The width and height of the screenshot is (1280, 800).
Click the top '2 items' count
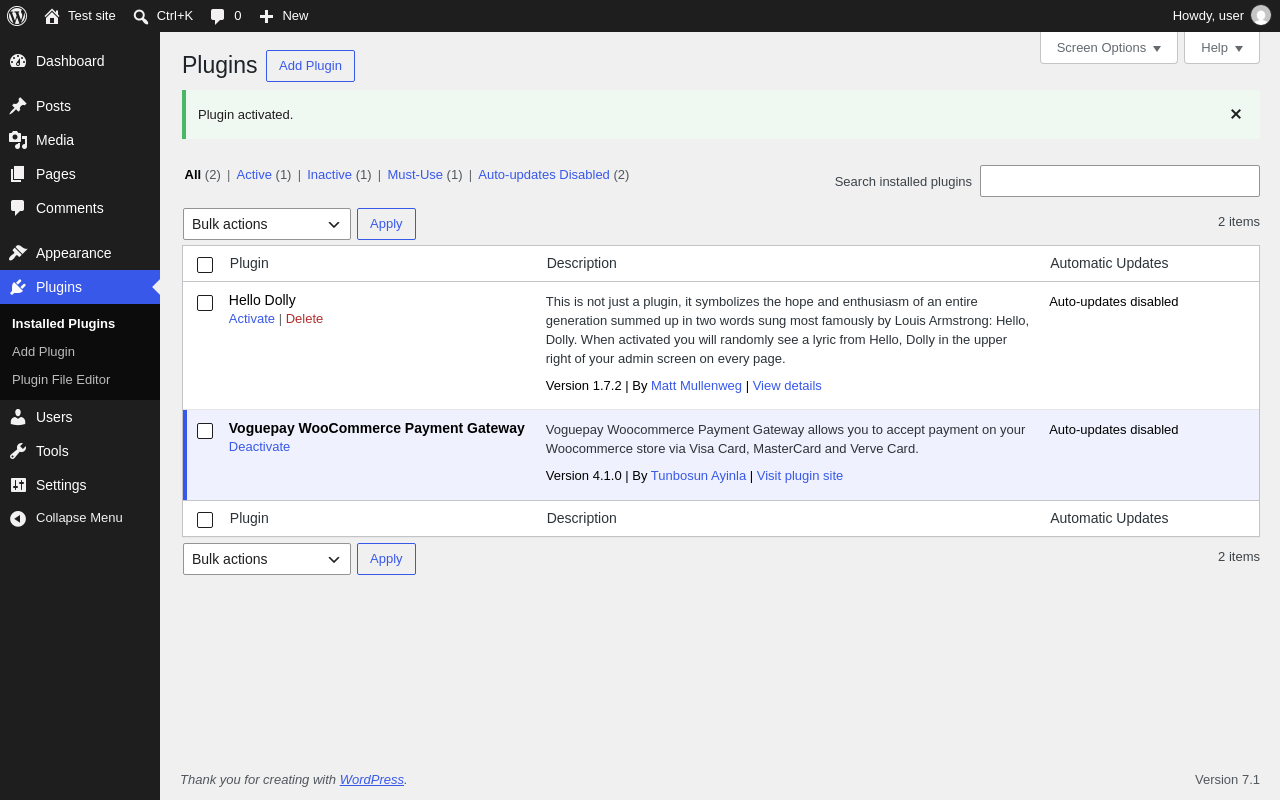click(x=1239, y=222)
